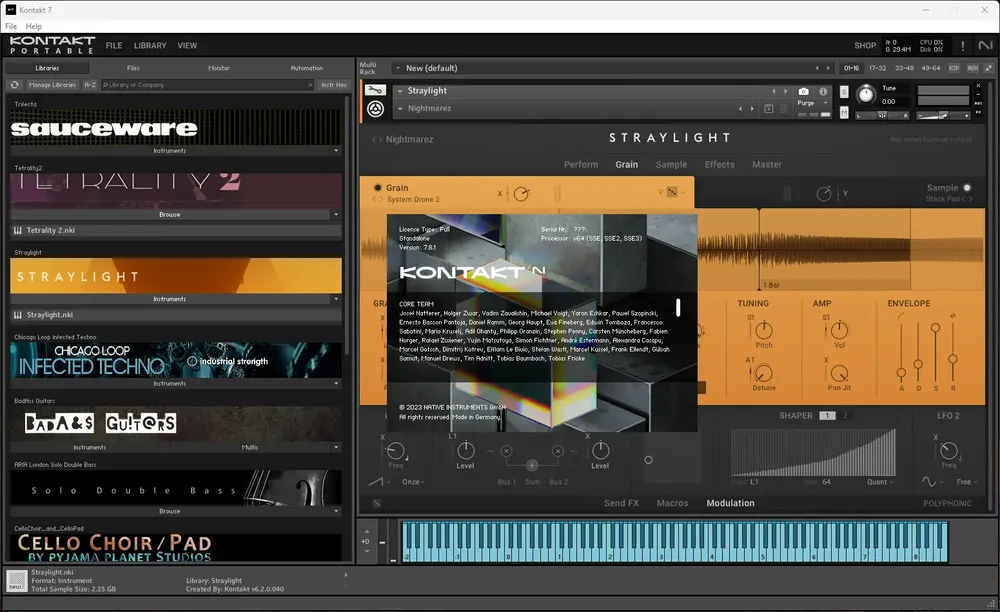The image size is (1000, 612).
Task: Click the Straylight circular instrument icon
Action: [375, 109]
